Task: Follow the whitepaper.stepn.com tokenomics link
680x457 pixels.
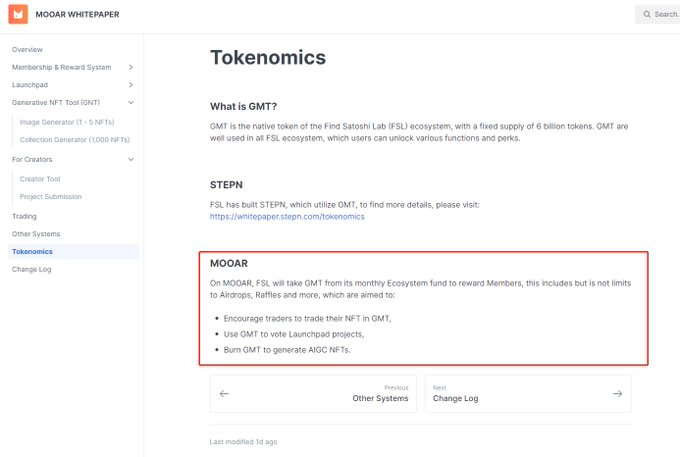Action: (287, 216)
